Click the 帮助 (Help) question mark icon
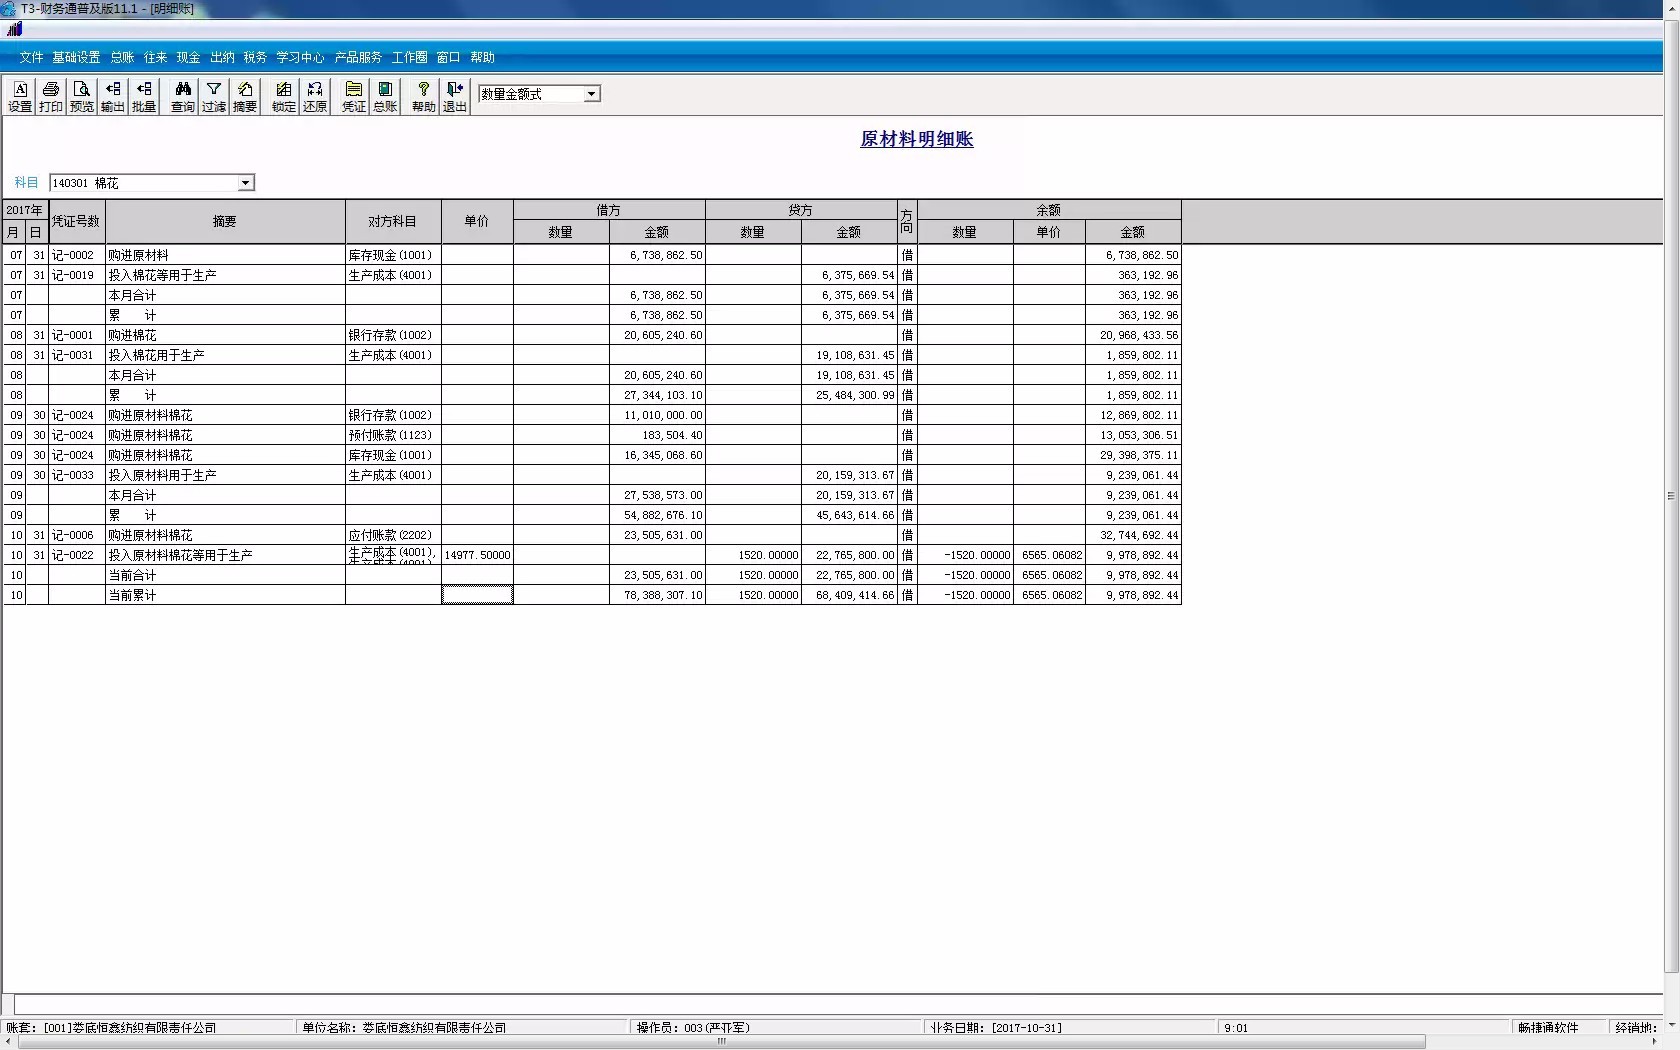 pyautogui.click(x=424, y=97)
